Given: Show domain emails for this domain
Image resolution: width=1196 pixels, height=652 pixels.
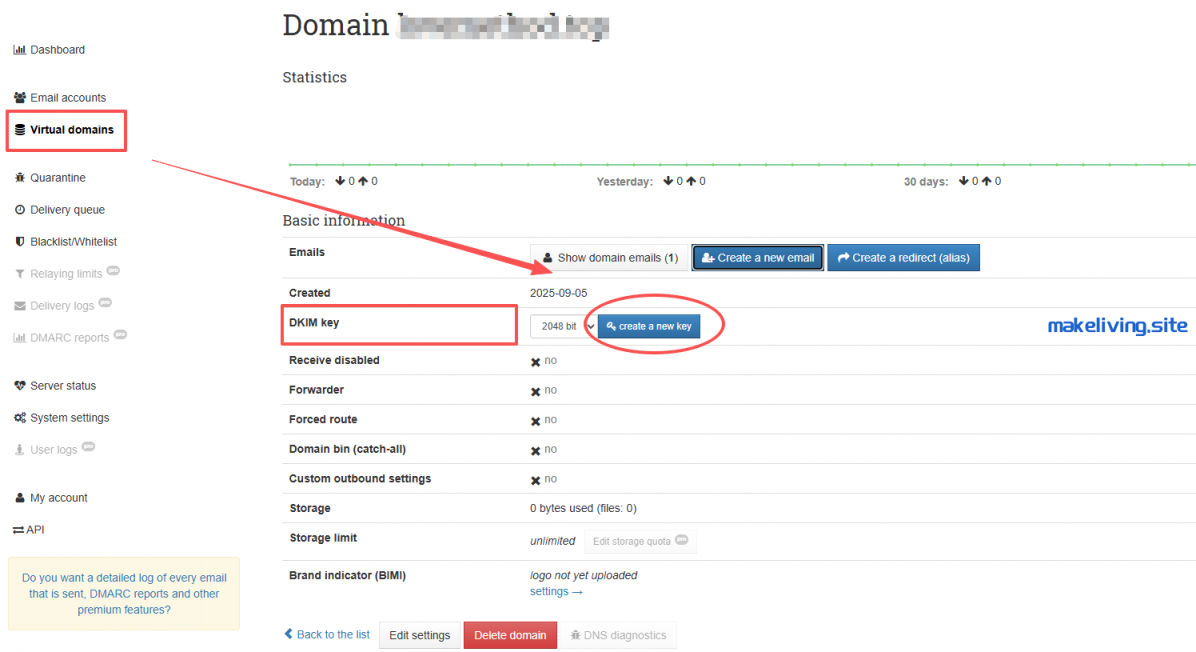Looking at the screenshot, I should pos(609,257).
